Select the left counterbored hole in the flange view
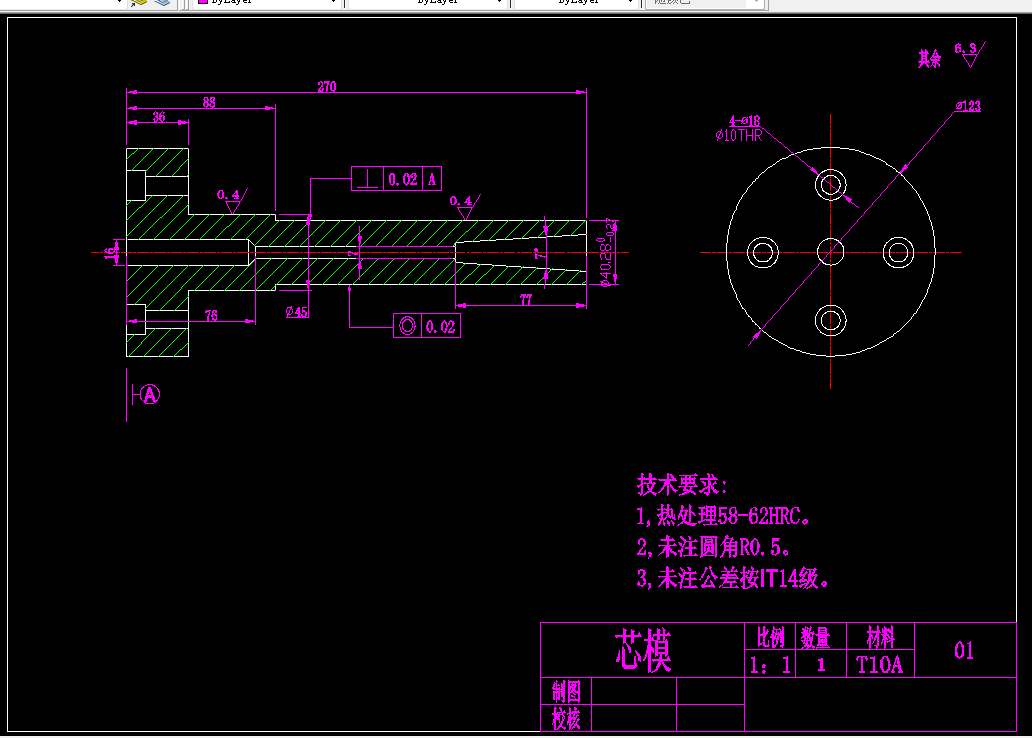The image size is (1032, 738). (x=763, y=252)
